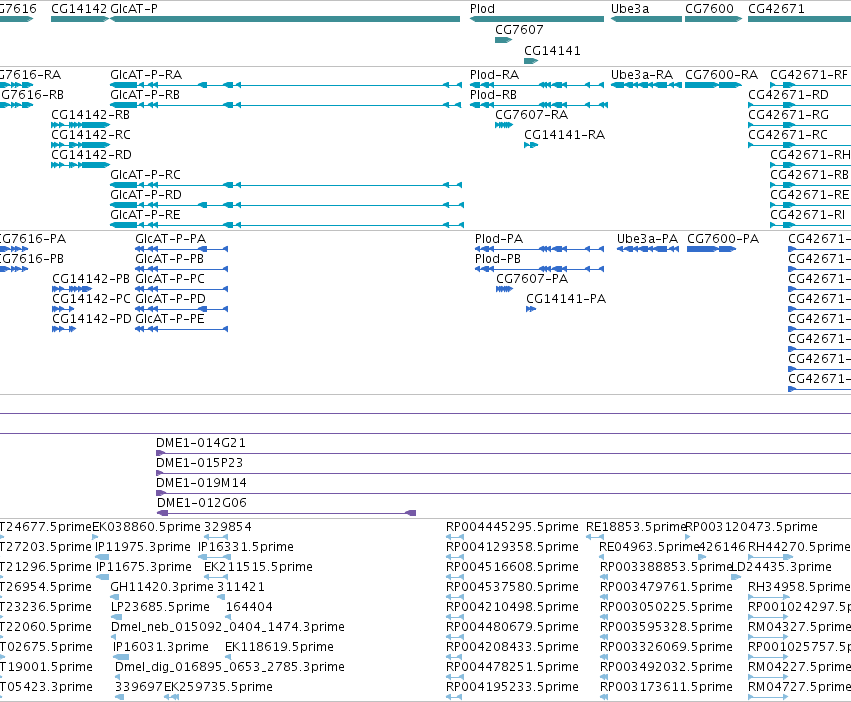Viewport: 851px width, 702px height.
Task: Open the CG14141 gene label
Action: tap(552, 50)
